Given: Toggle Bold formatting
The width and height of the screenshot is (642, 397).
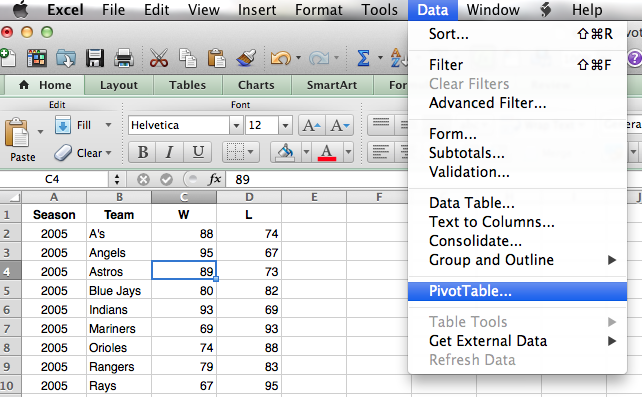Looking at the screenshot, I should pos(143,152).
